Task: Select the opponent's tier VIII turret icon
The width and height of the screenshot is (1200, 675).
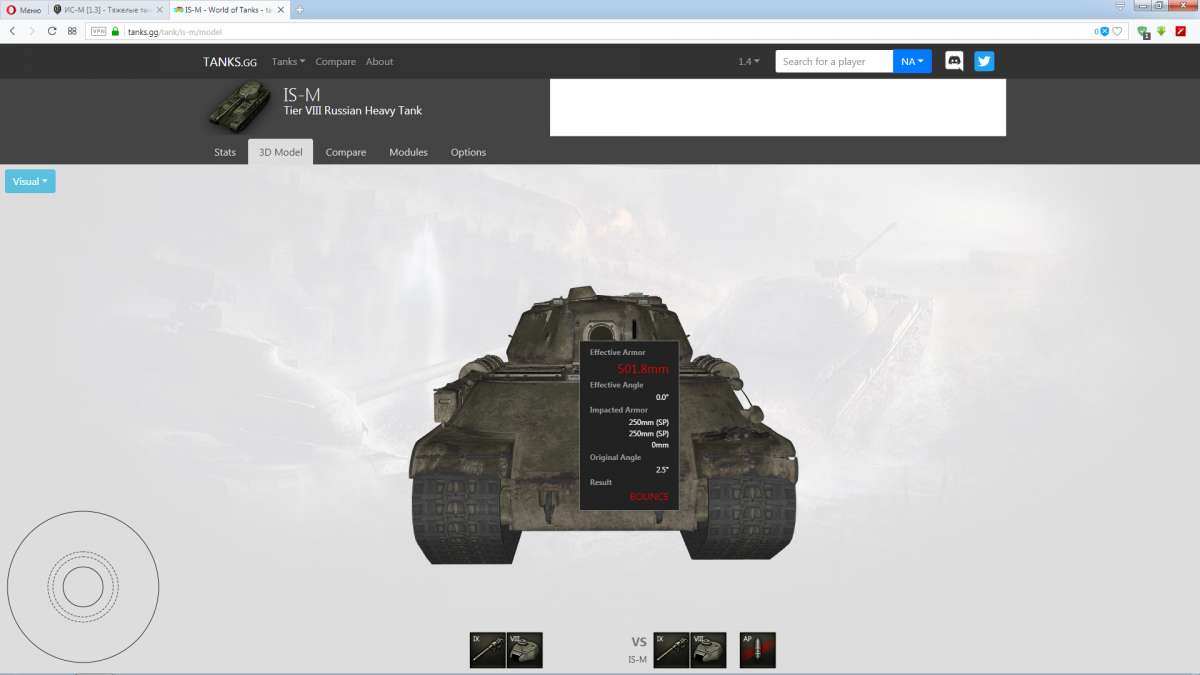Action: (x=709, y=650)
